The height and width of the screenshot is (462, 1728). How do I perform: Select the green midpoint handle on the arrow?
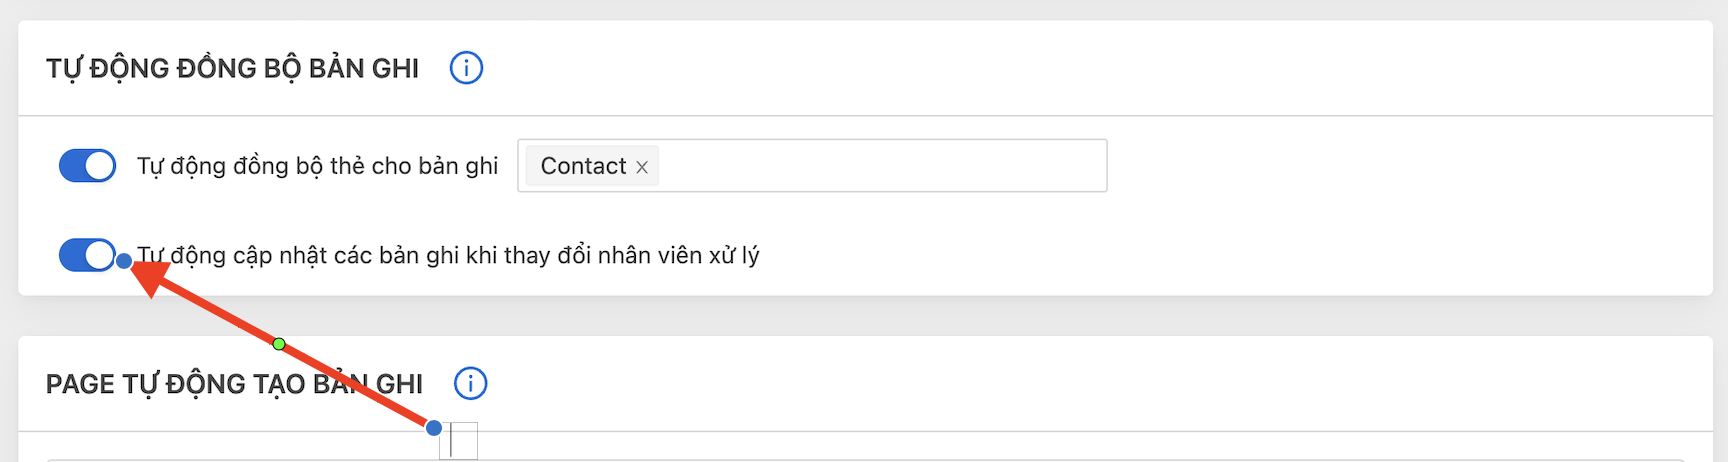(279, 344)
